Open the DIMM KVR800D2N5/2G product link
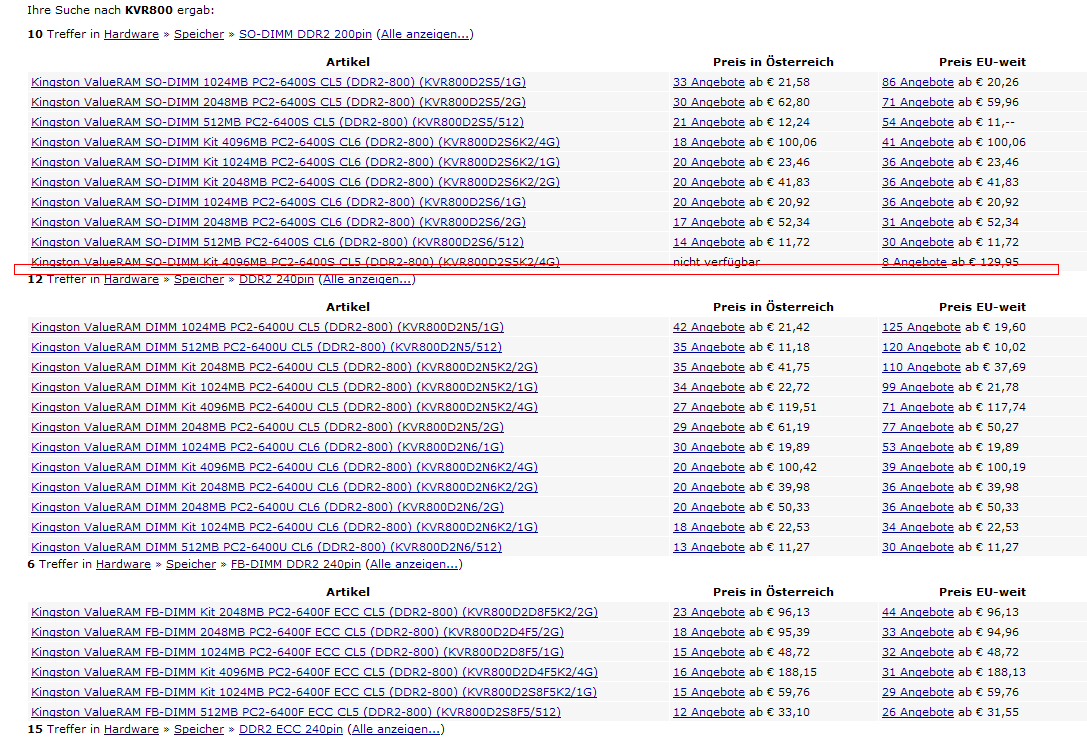1087x740 pixels. tap(268, 428)
